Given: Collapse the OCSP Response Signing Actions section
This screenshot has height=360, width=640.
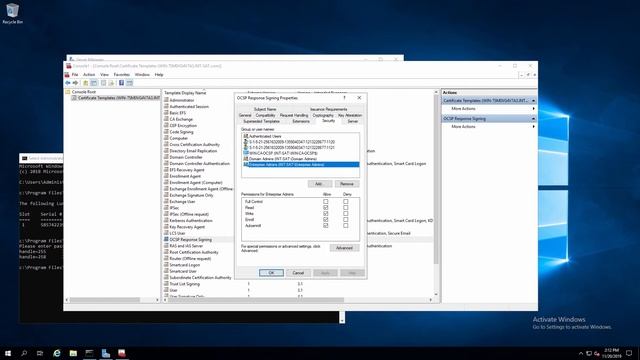Looking at the screenshot, I should coord(533,118).
